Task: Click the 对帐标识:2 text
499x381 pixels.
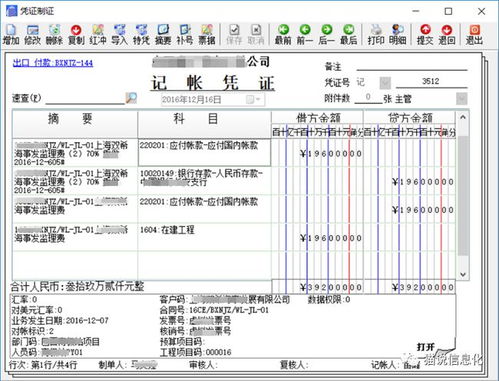Action: (33, 331)
